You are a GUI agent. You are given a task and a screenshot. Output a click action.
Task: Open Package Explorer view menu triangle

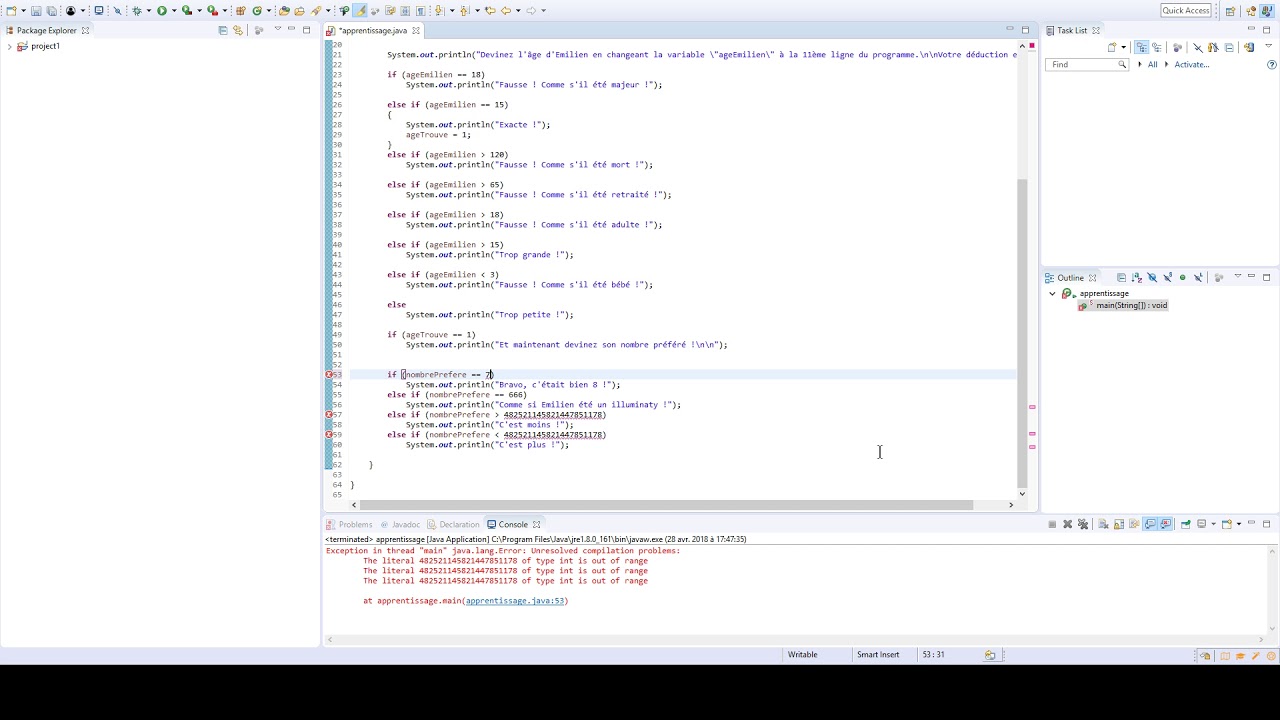click(277, 28)
